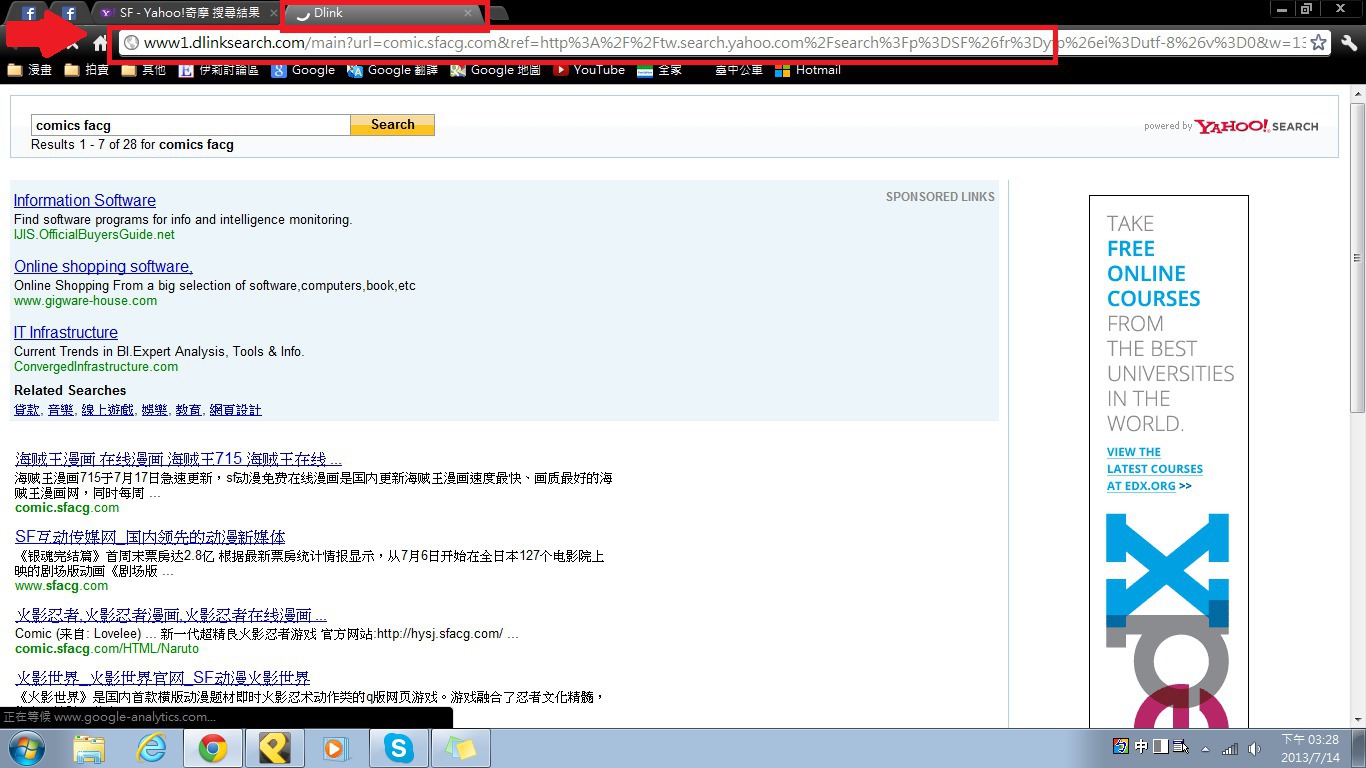Open the Google 翻譯 bookmark
The image size is (1366, 768).
click(x=392, y=70)
